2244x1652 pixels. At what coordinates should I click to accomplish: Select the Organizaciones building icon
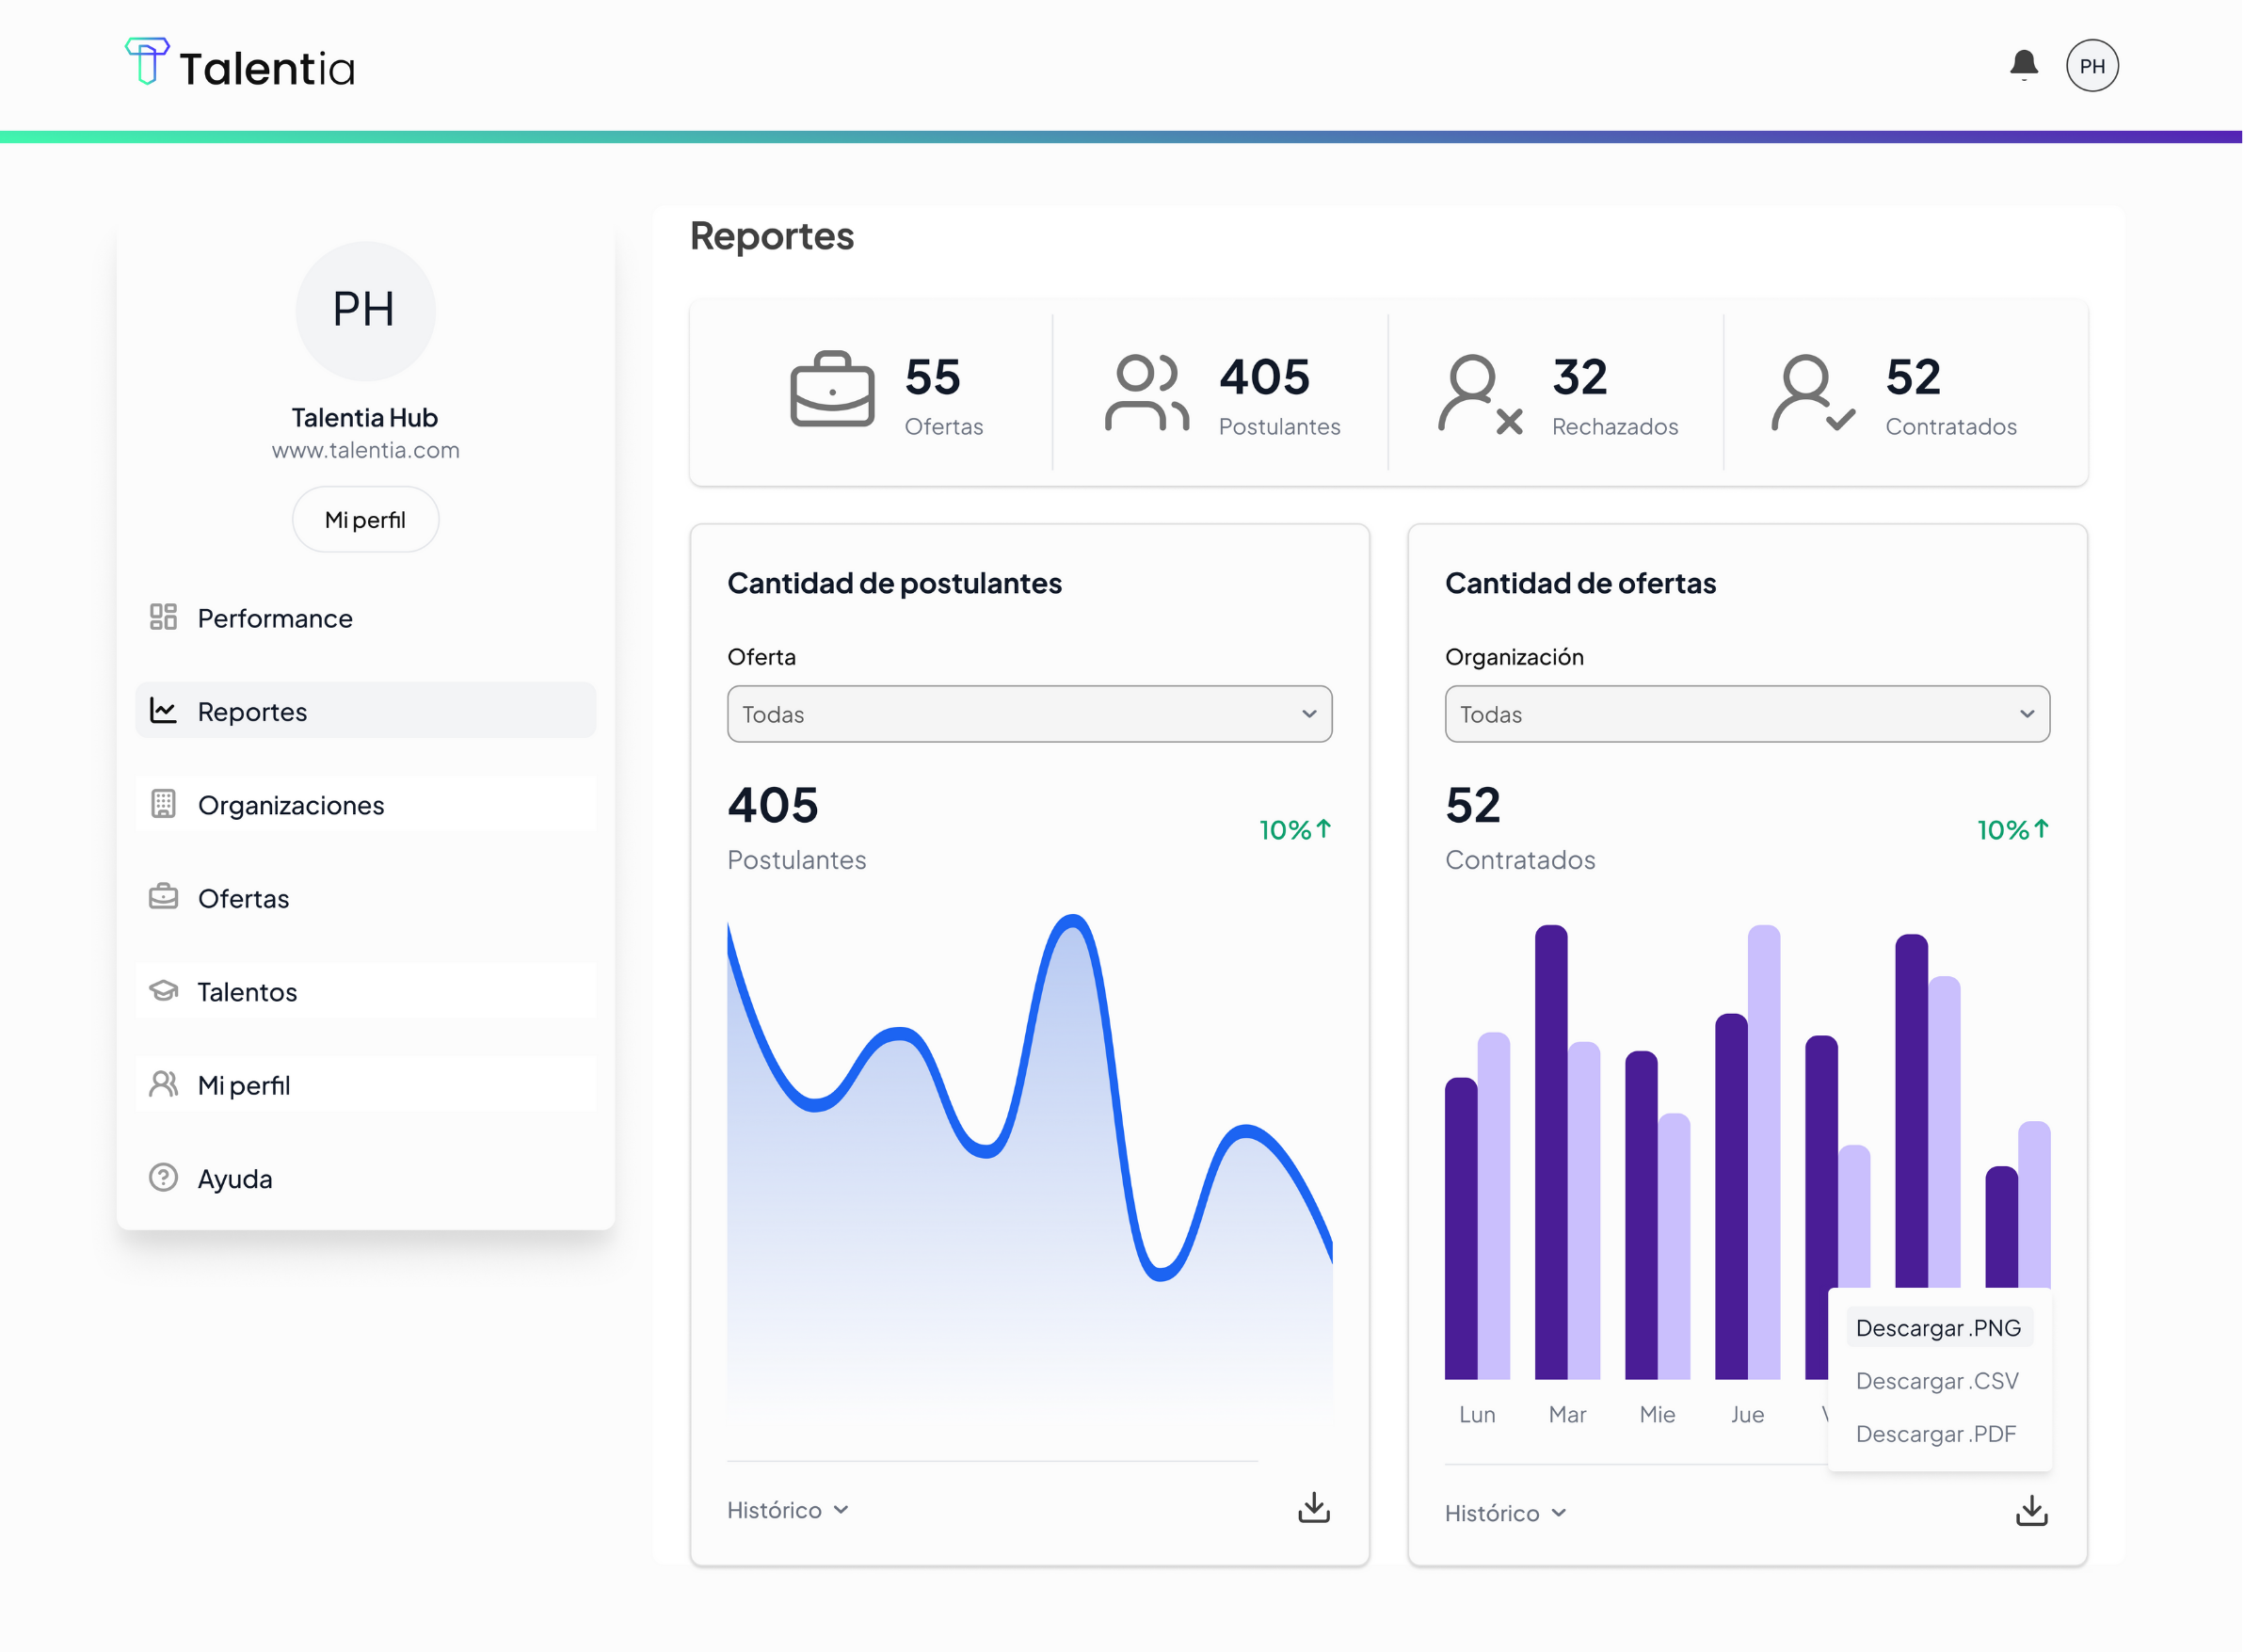[163, 804]
